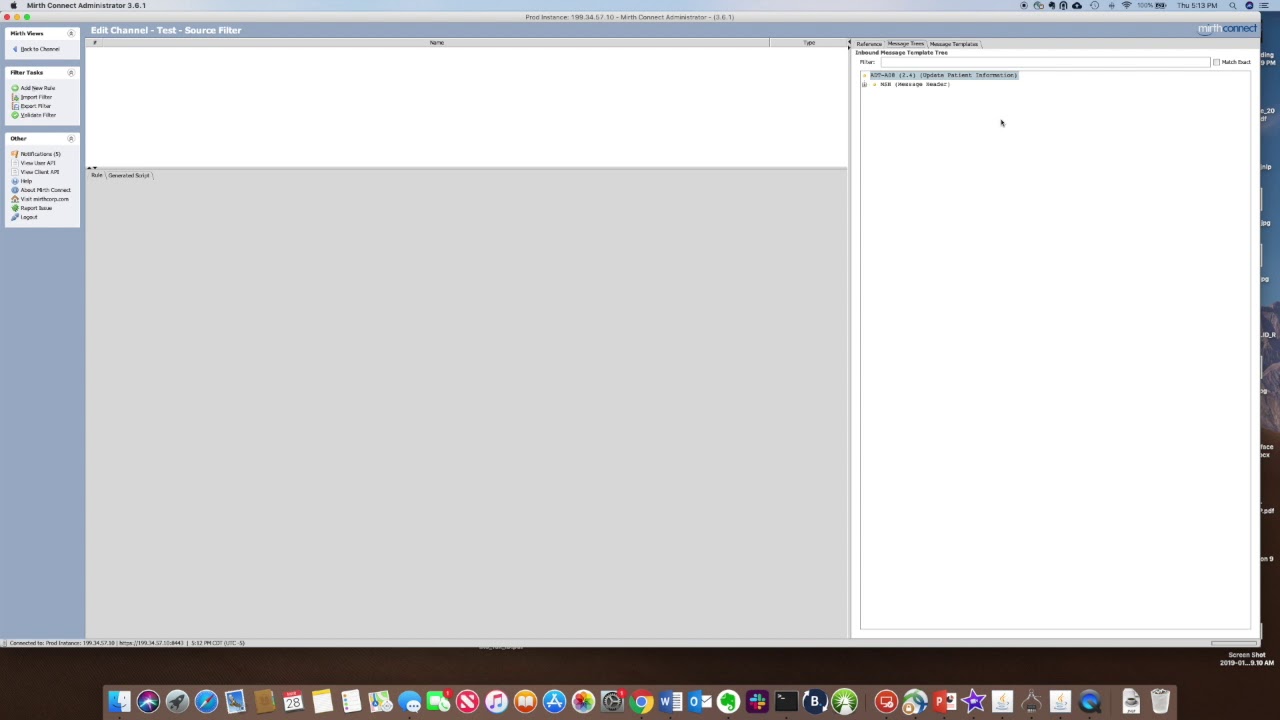Click the Type column header

(809, 43)
